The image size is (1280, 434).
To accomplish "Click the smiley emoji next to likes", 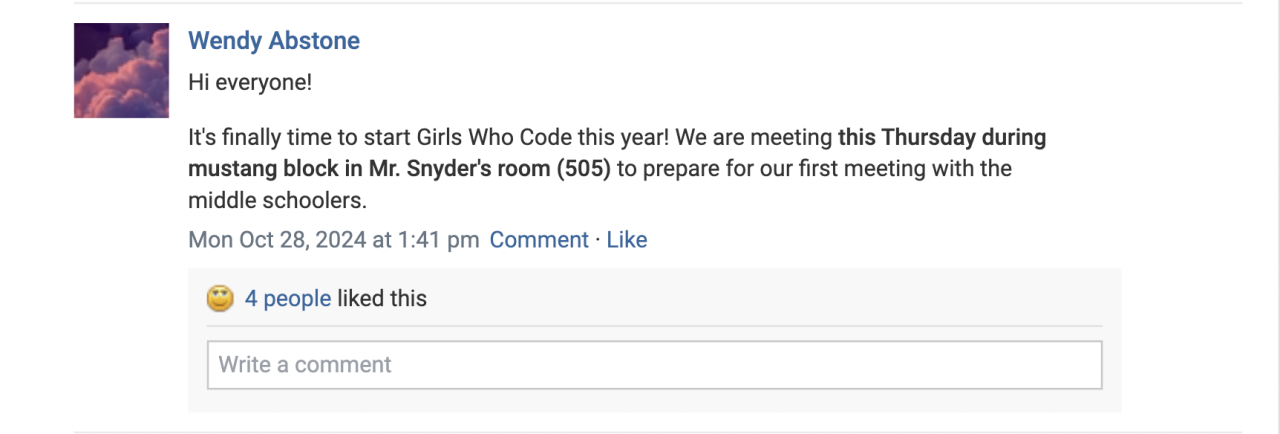I will pos(220,298).
